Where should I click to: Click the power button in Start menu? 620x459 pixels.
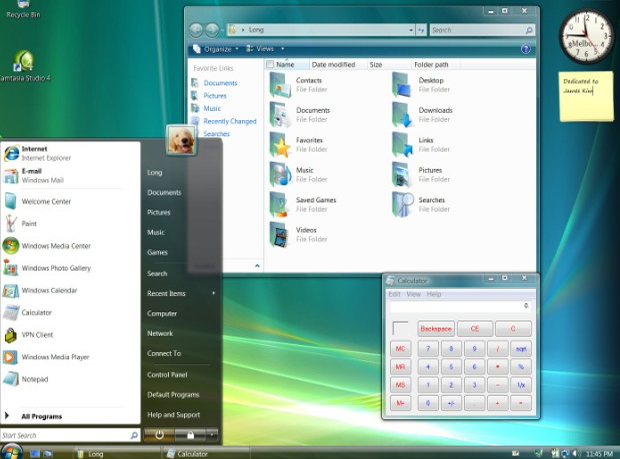(x=159, y=435)
